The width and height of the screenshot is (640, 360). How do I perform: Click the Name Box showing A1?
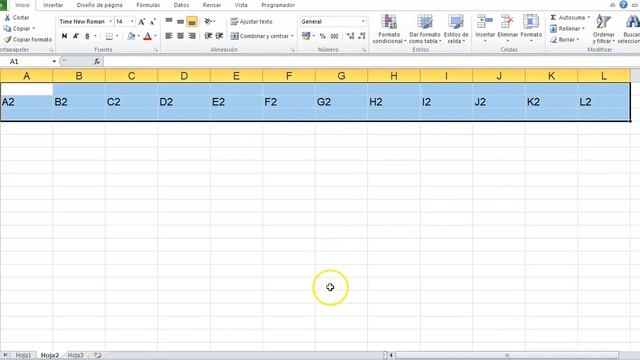point(26,62)
